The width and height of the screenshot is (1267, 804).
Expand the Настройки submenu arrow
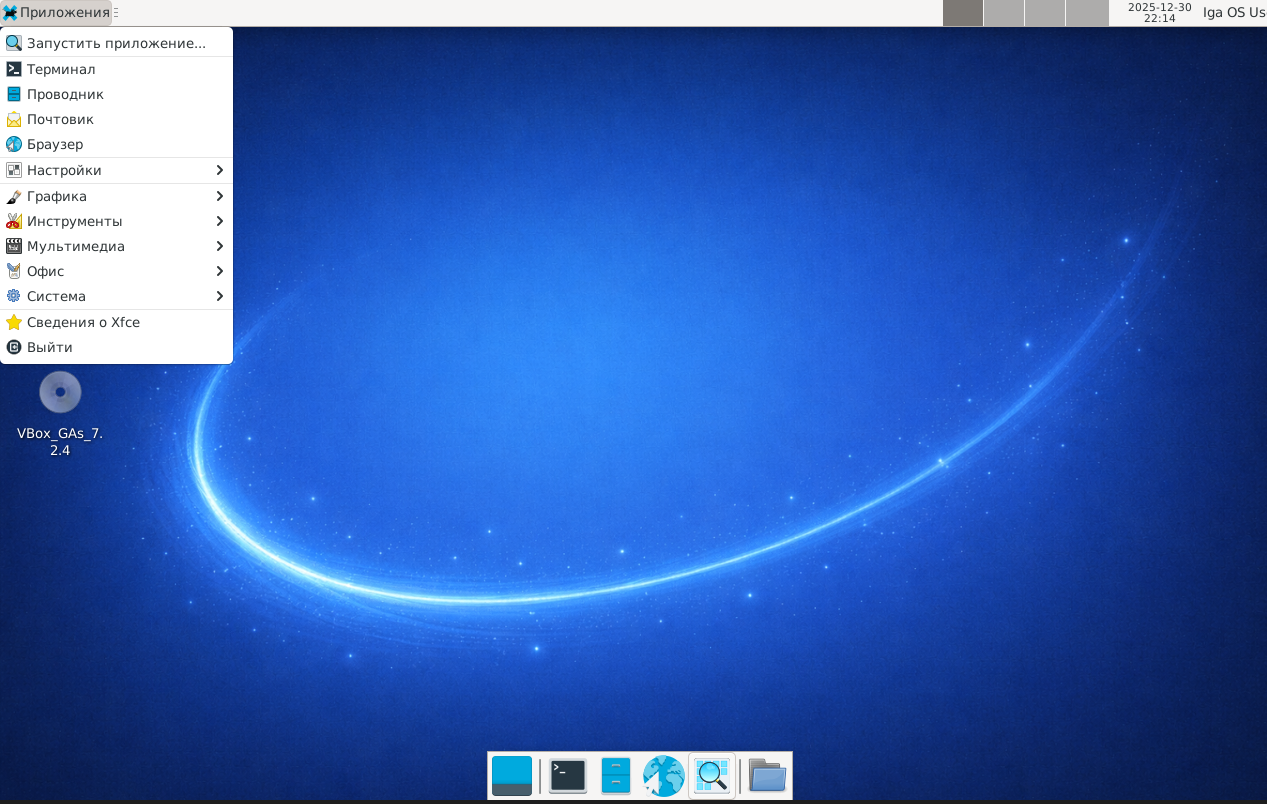coord(219,170)
